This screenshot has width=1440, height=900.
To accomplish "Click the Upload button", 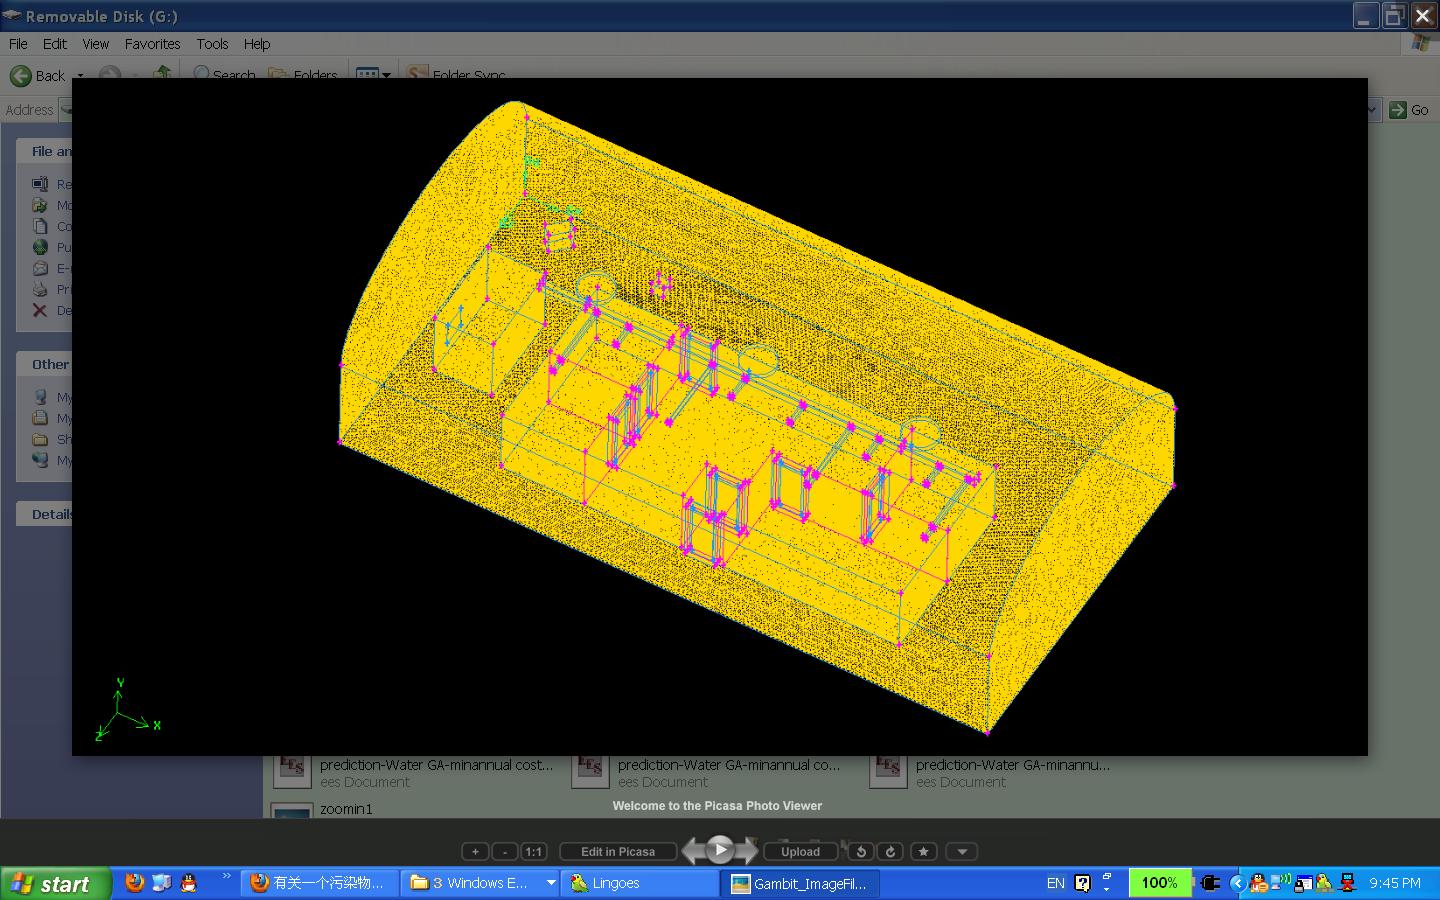I will click(x=800, y=852).
